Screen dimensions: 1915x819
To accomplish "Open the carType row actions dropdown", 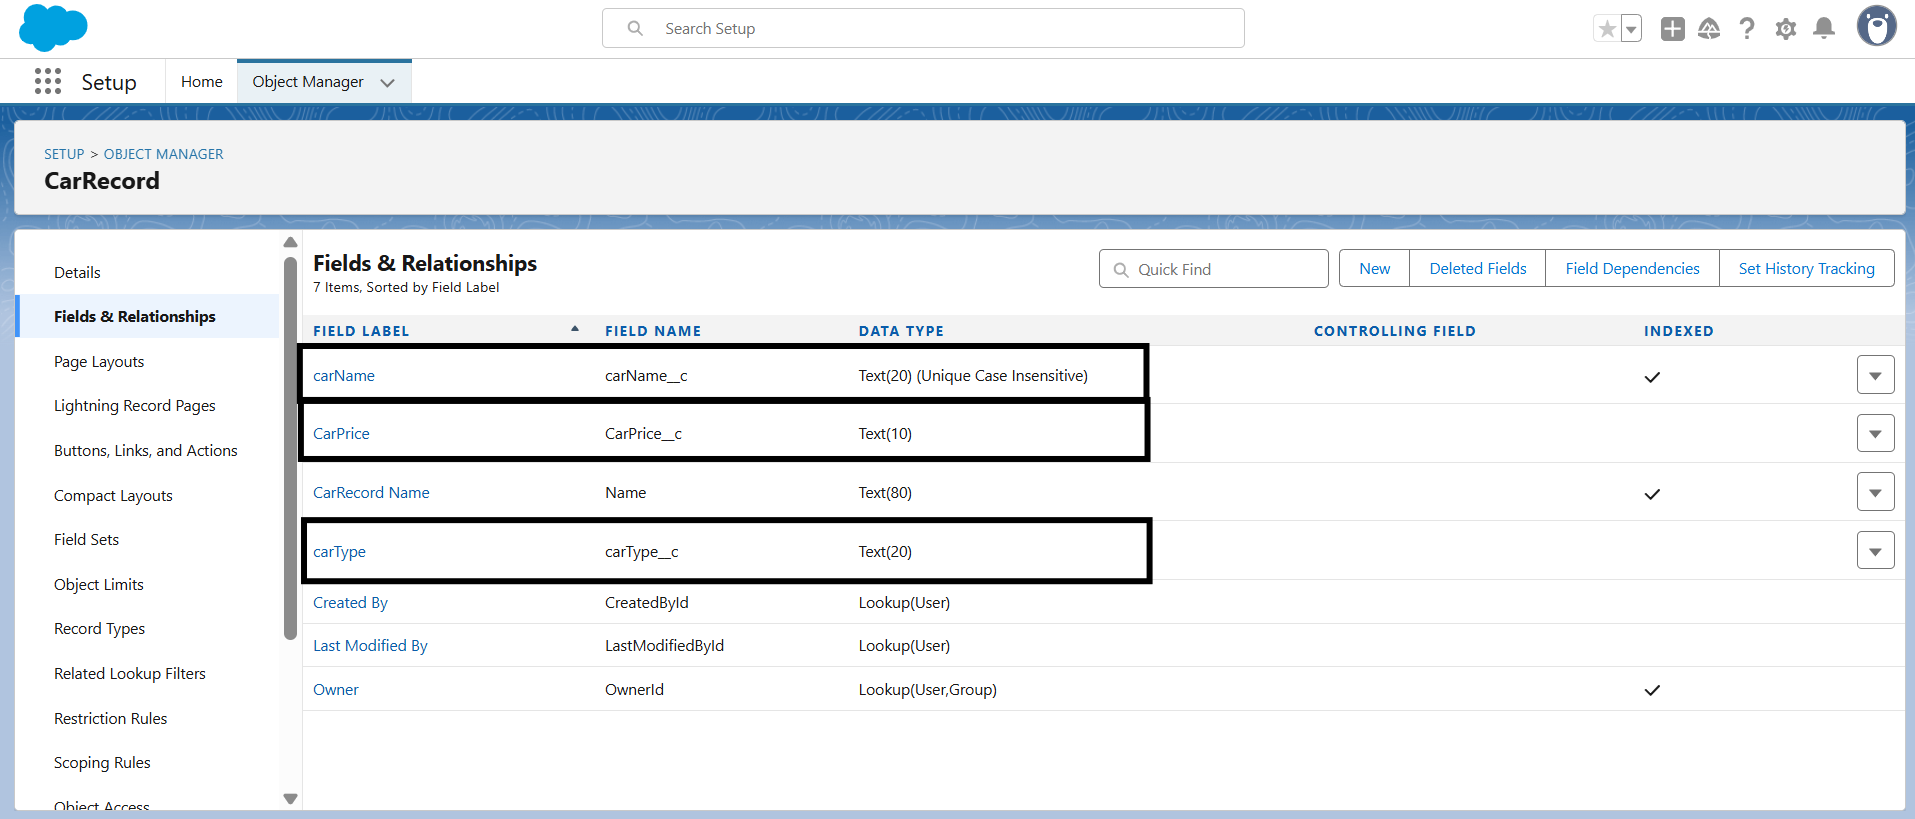I will point(1875,551).
